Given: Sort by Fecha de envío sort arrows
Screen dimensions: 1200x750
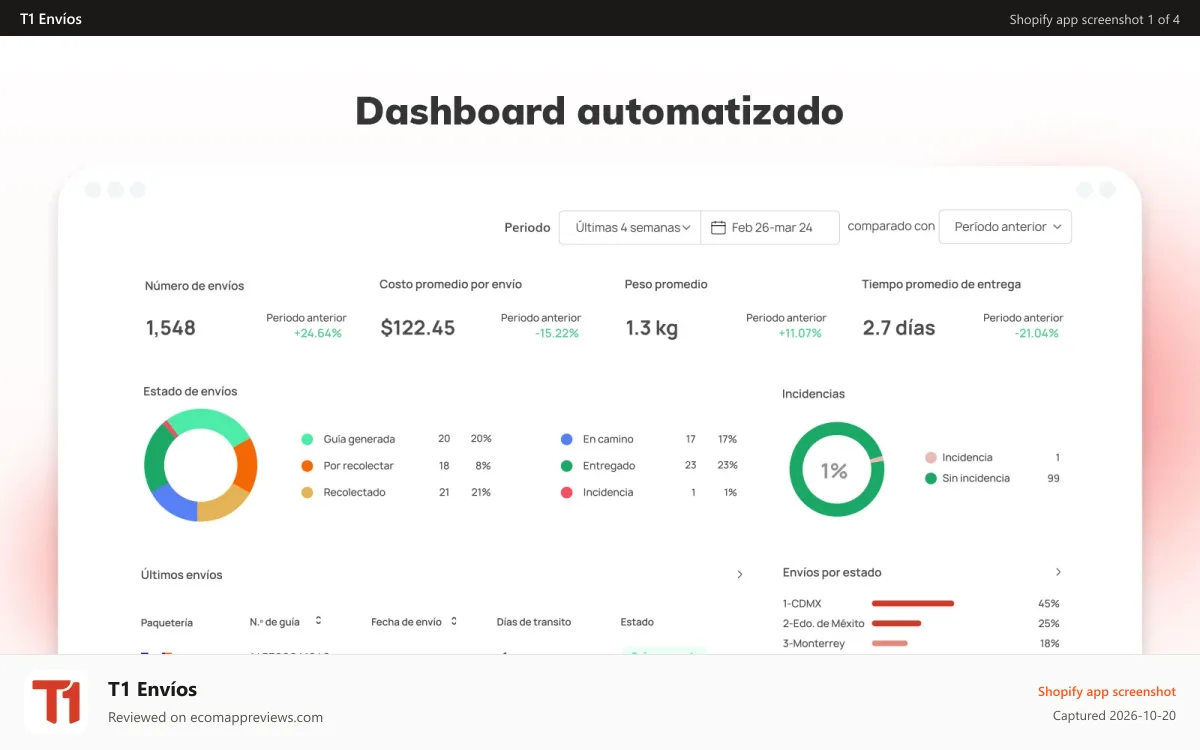Looking at the screenshot, I should [453, 621].
